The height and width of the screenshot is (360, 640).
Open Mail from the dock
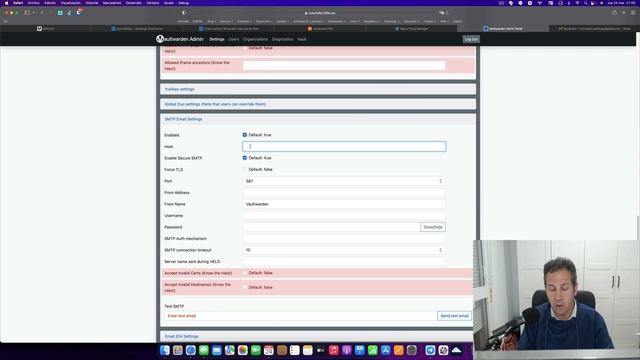(x=217, y=350)
